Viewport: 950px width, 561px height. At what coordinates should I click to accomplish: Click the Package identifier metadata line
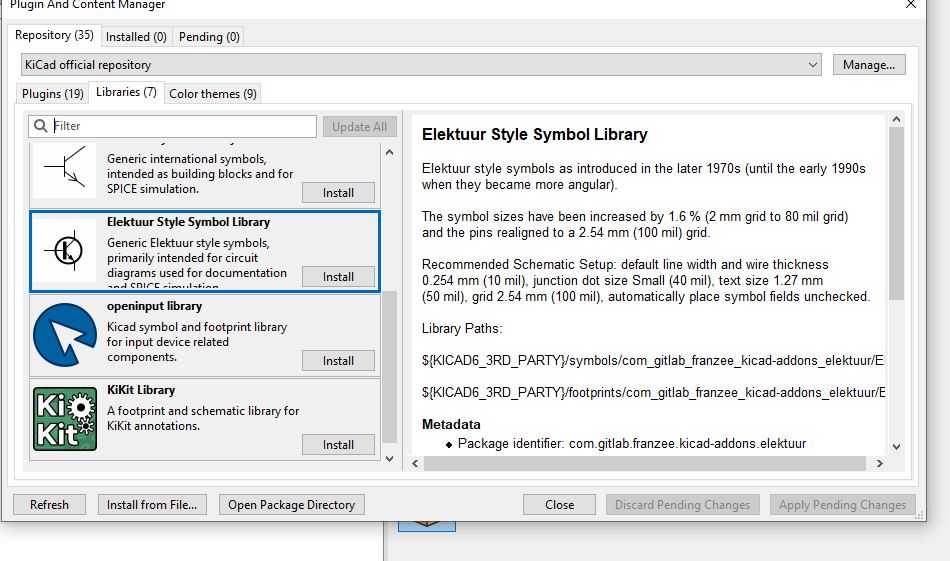pos(632,443)
